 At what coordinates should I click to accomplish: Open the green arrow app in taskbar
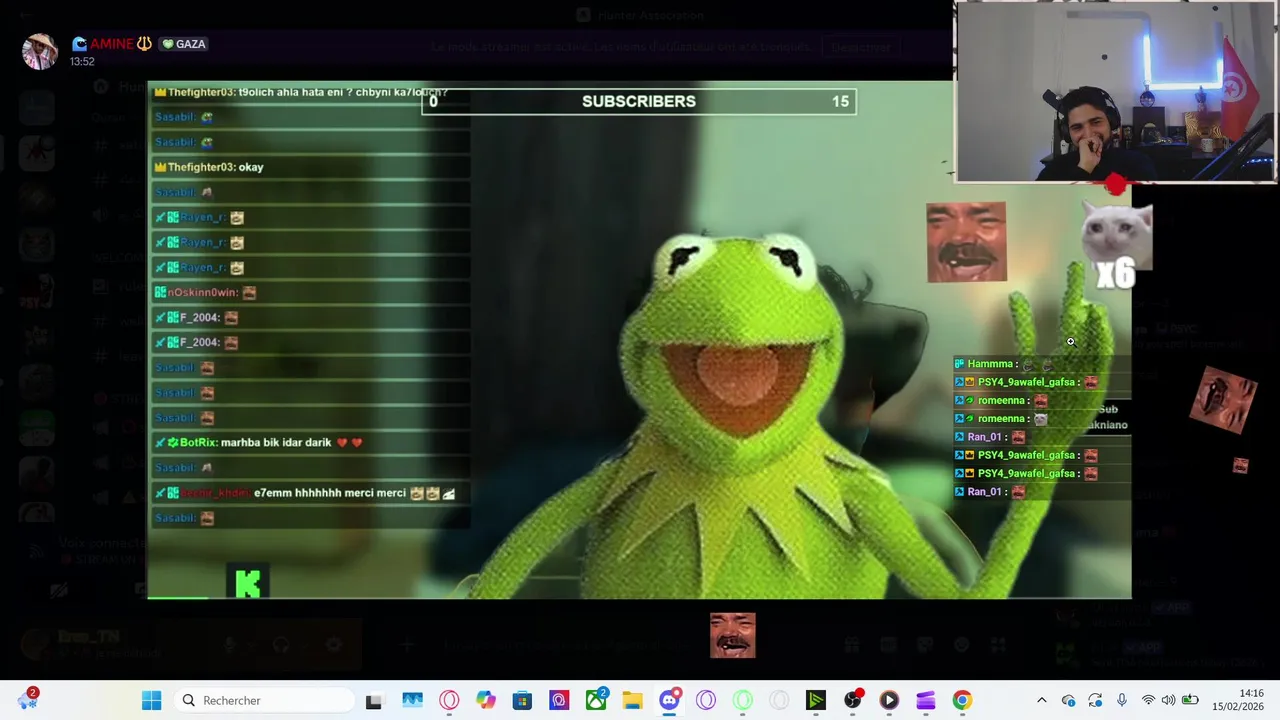(816, 700)
